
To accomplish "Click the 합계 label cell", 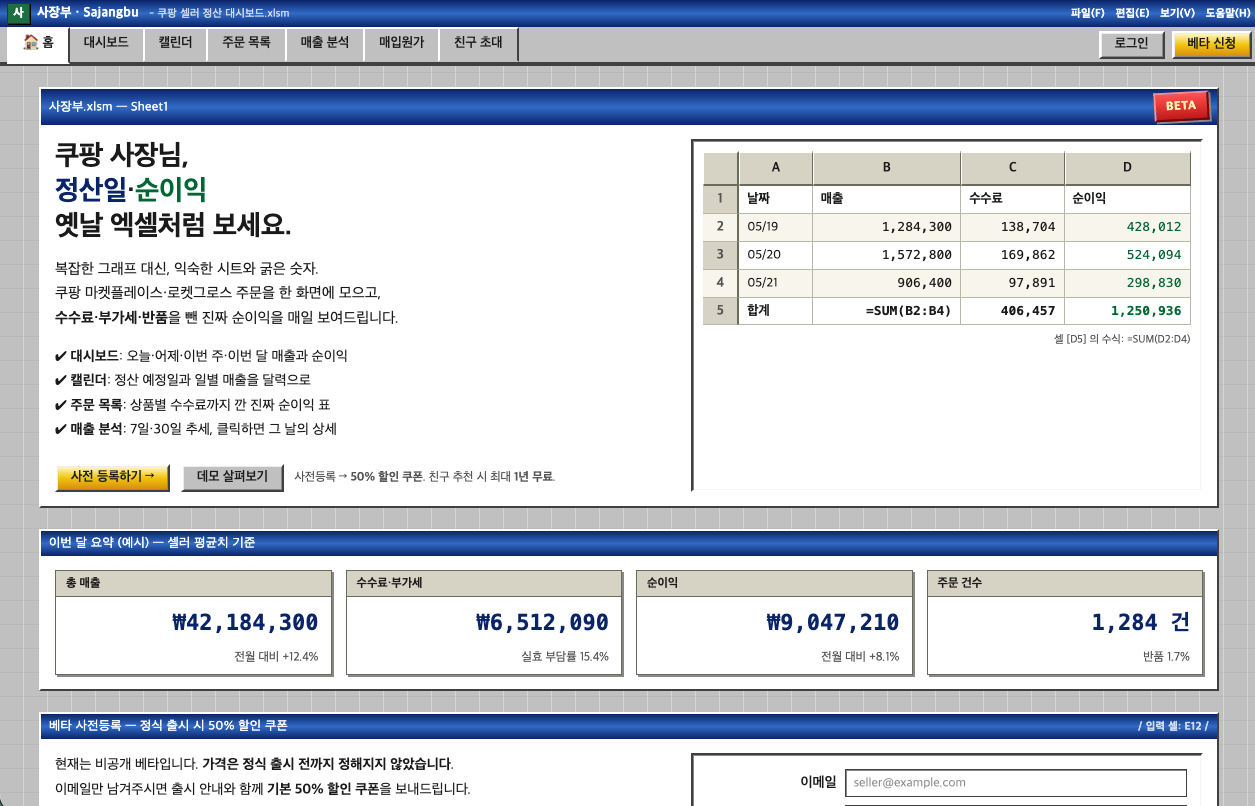I will tap(776, 311).
